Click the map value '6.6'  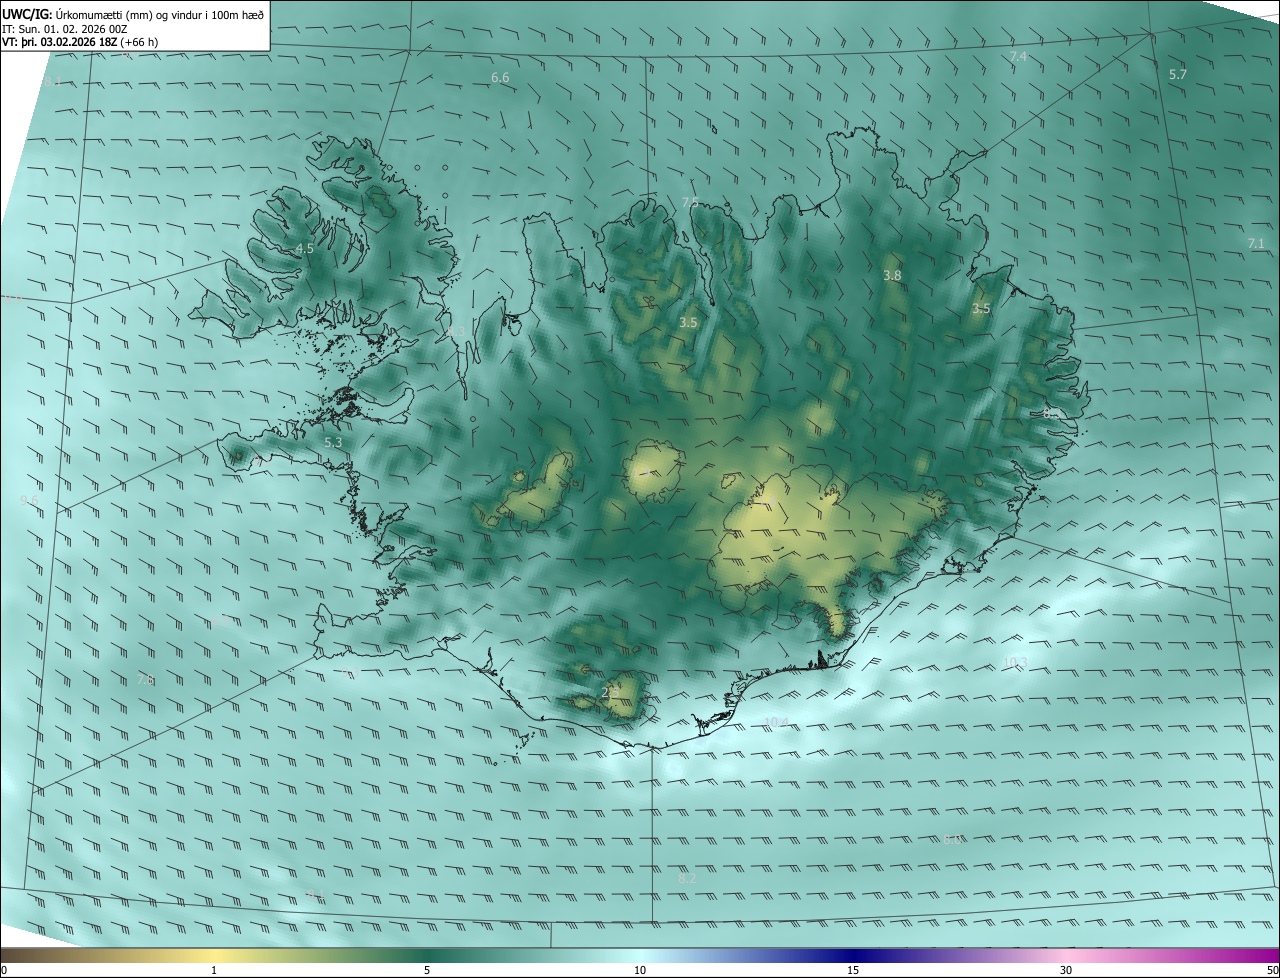point(500,77)
